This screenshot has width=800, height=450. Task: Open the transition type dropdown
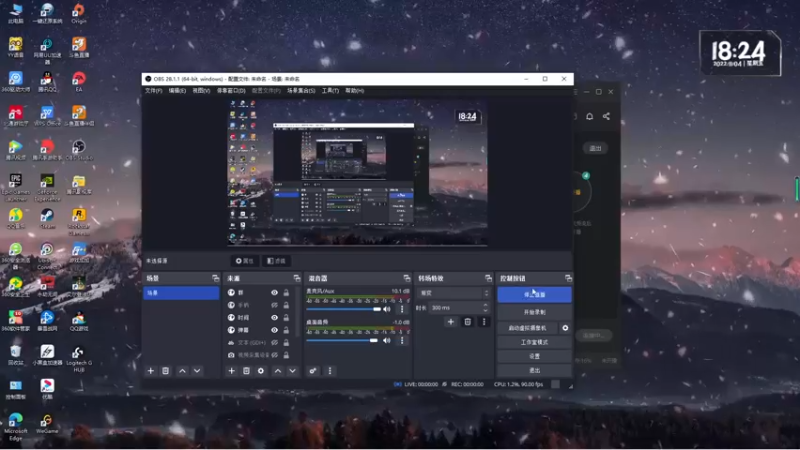coord(454,293)
